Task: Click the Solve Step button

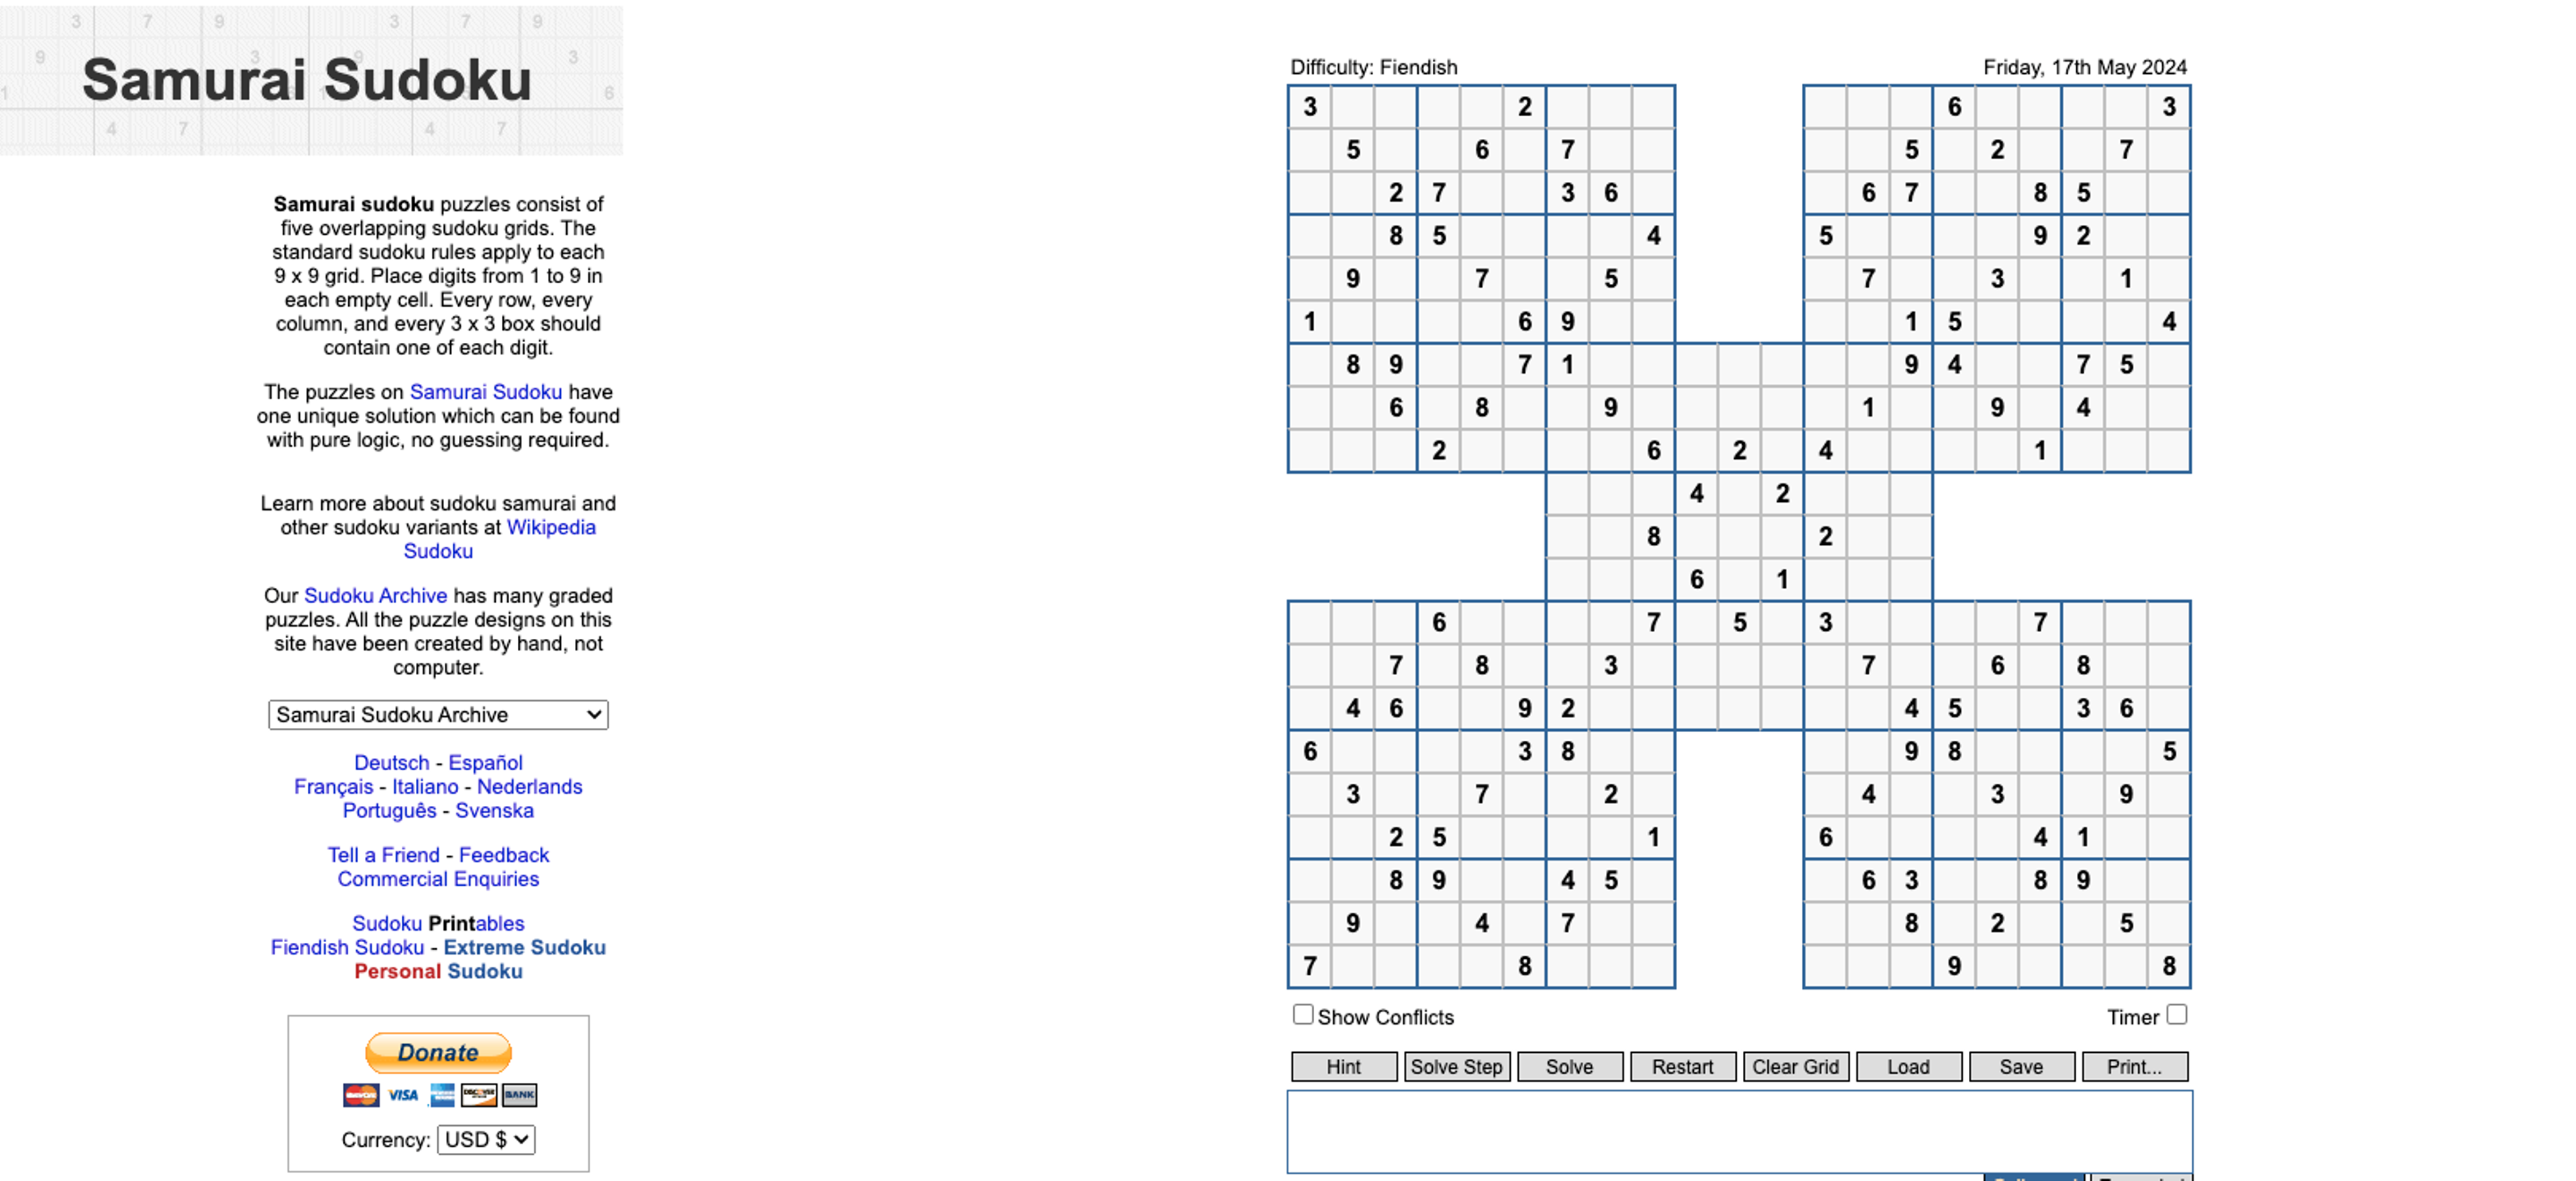Action: [x=1456, y=1066]
